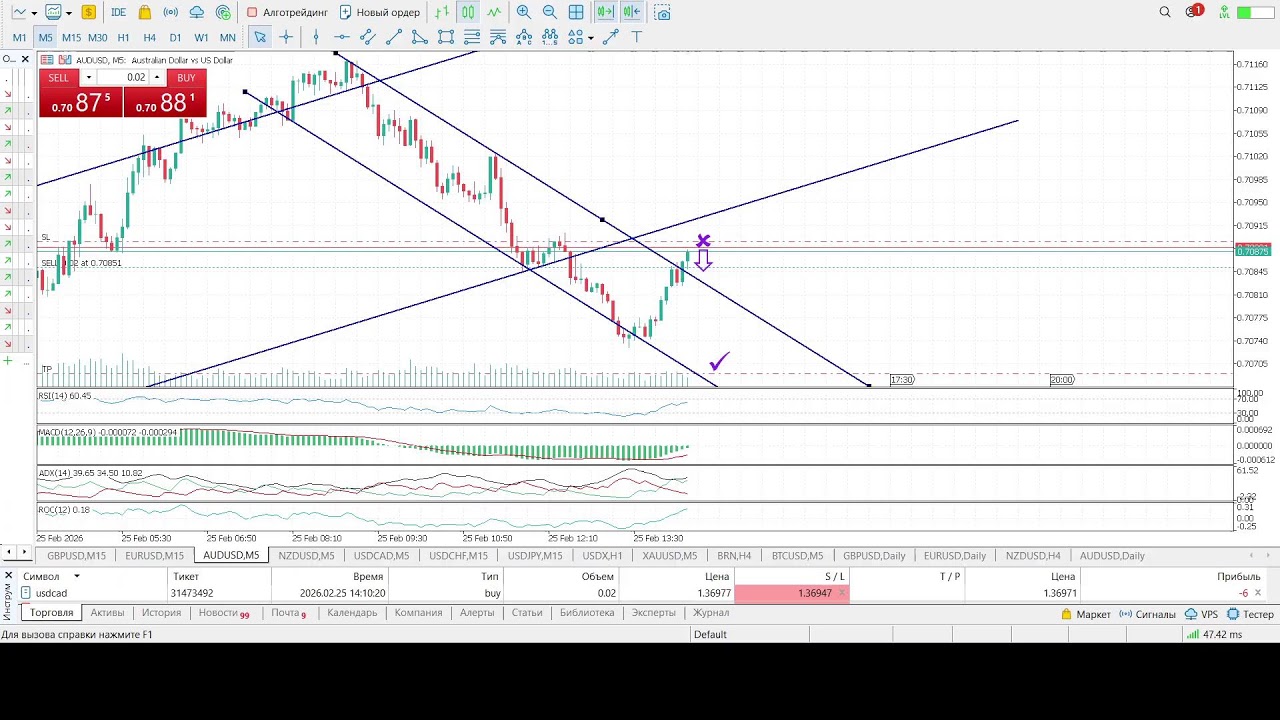Open the search magnifier icon
This screenshot has width=1280, height=720.
tap(1165, 12)
